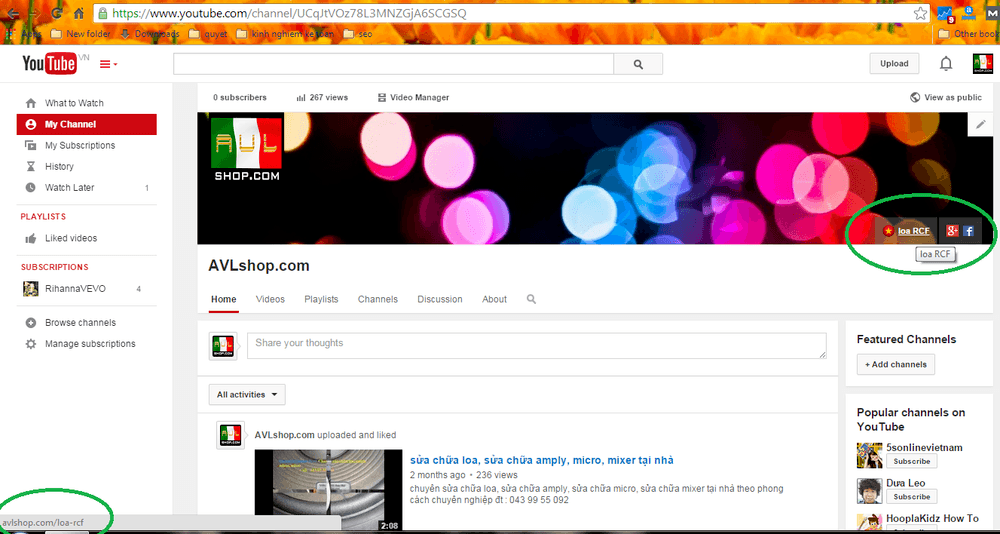Select My Channel in sidebar
Screen dimensions: 1000x534
tap(87, 124)
